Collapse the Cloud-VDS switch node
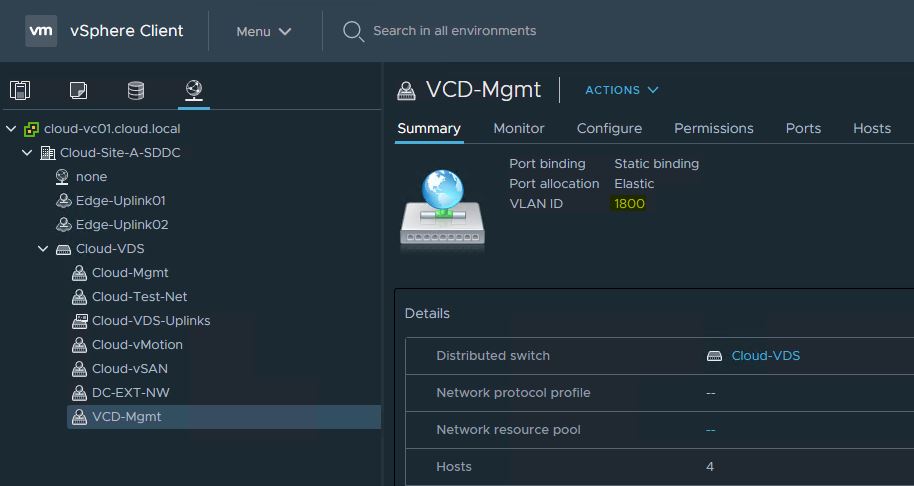 43,249
